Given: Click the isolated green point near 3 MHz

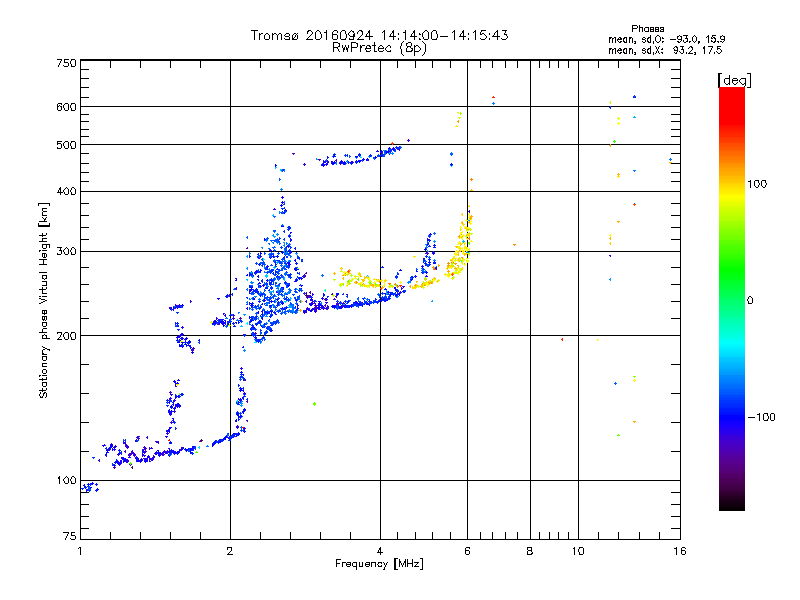Looking at the screenshot, I should [314, 404].
